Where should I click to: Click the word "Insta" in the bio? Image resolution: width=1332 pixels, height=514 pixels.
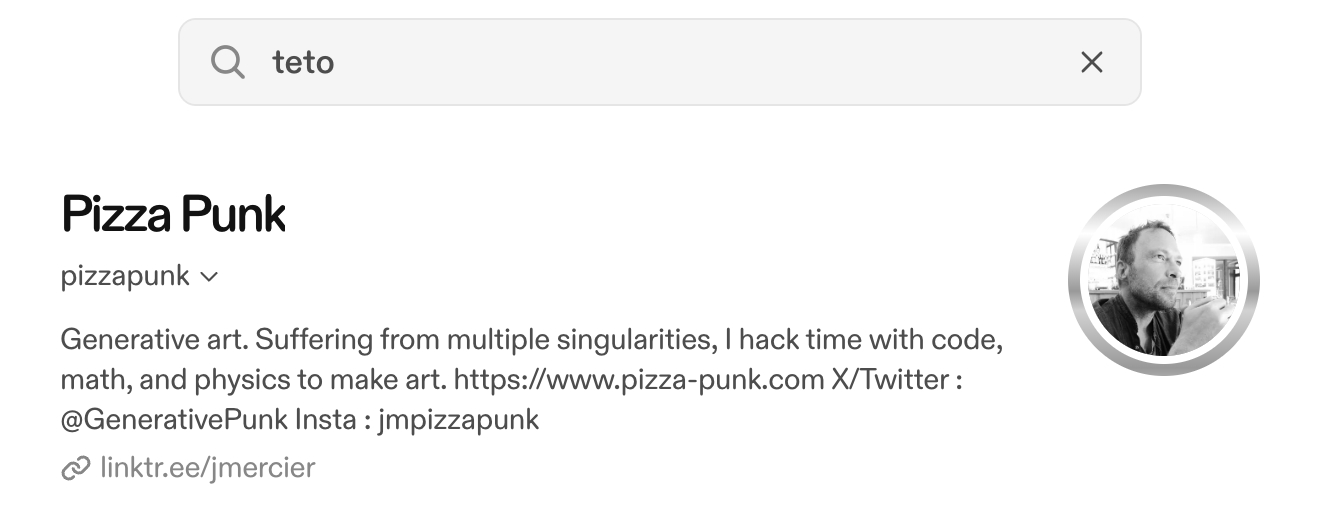(324, 420)
